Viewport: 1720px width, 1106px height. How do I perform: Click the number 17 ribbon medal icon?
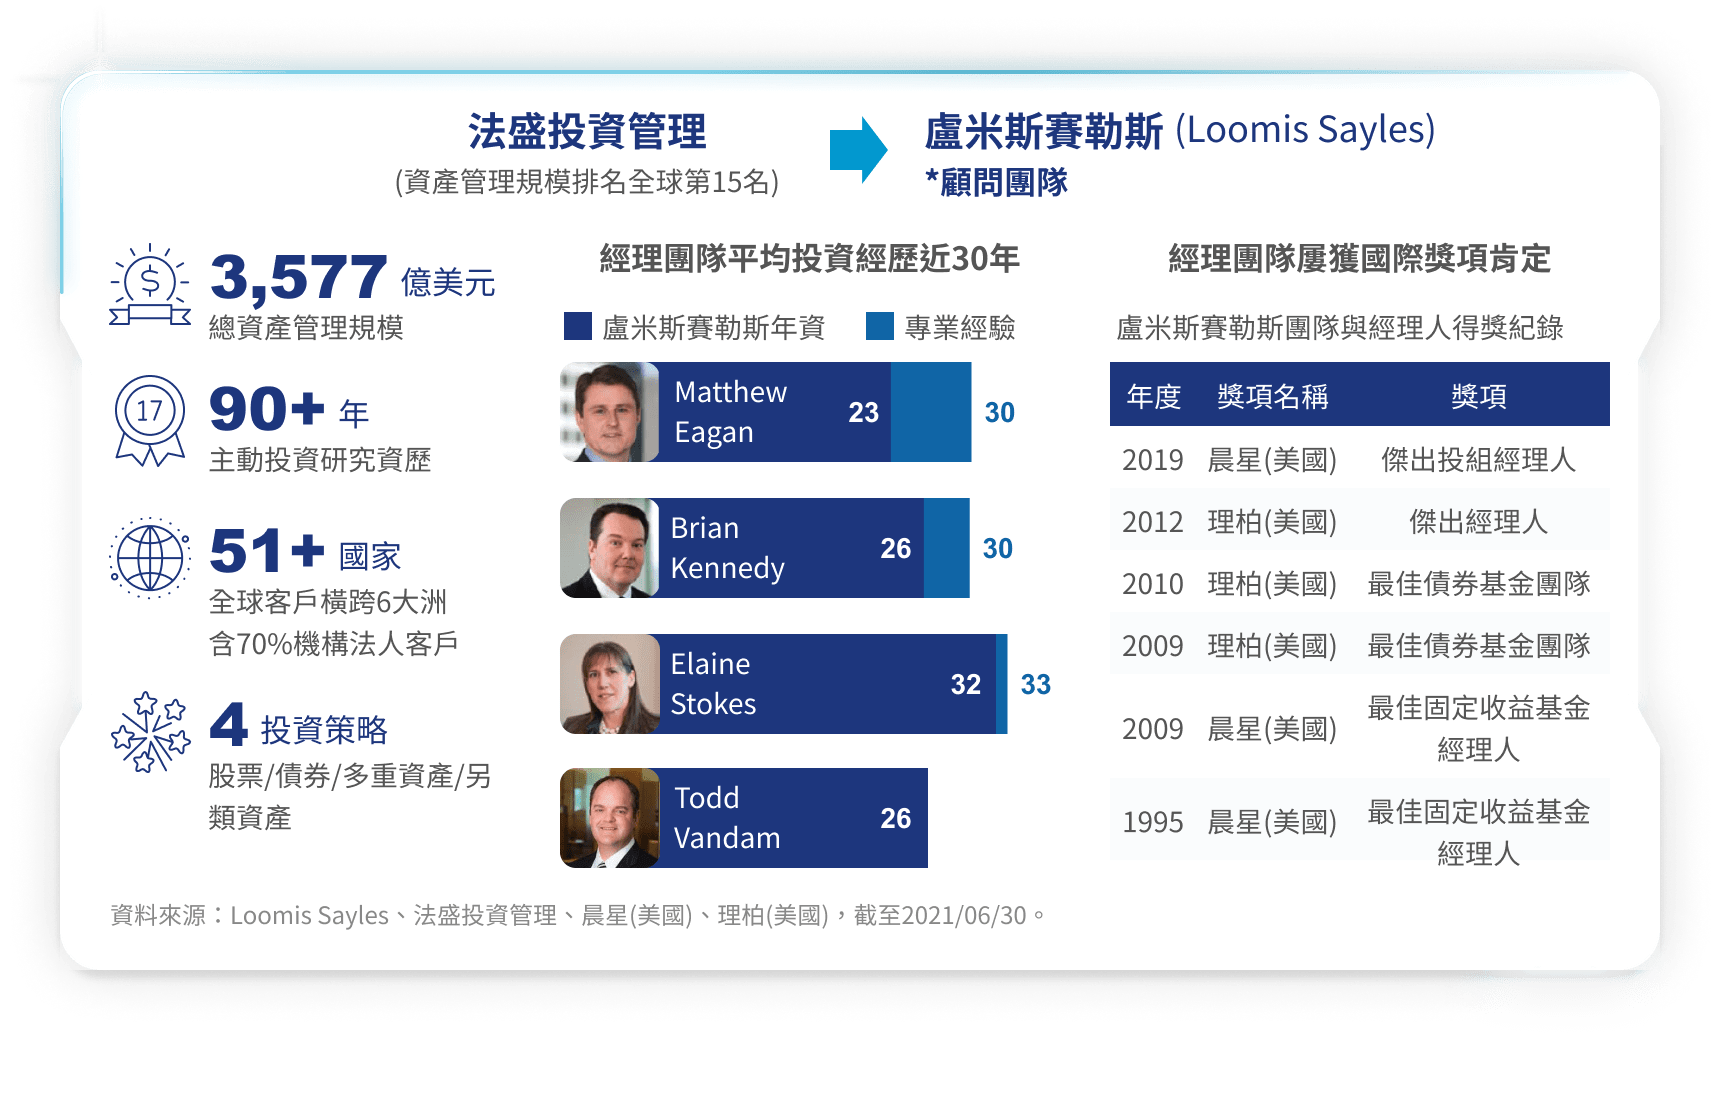click(x=150, y=421)
